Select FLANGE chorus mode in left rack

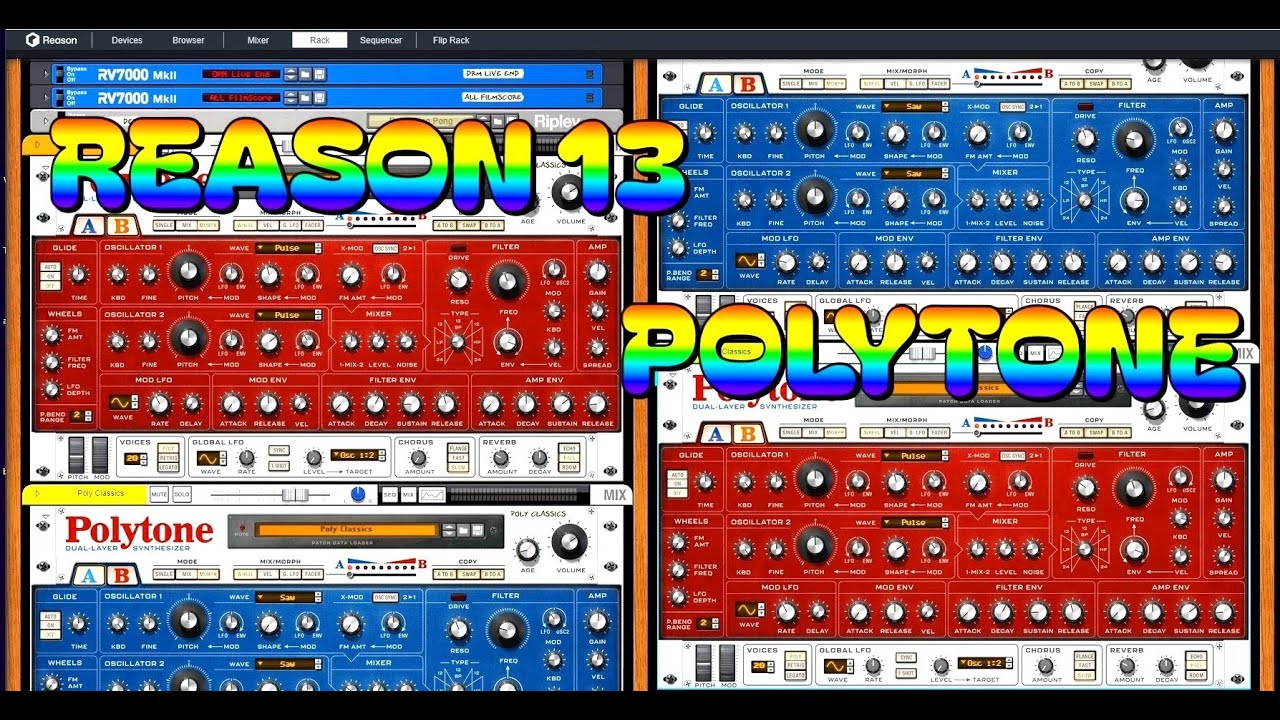point(459,449)
